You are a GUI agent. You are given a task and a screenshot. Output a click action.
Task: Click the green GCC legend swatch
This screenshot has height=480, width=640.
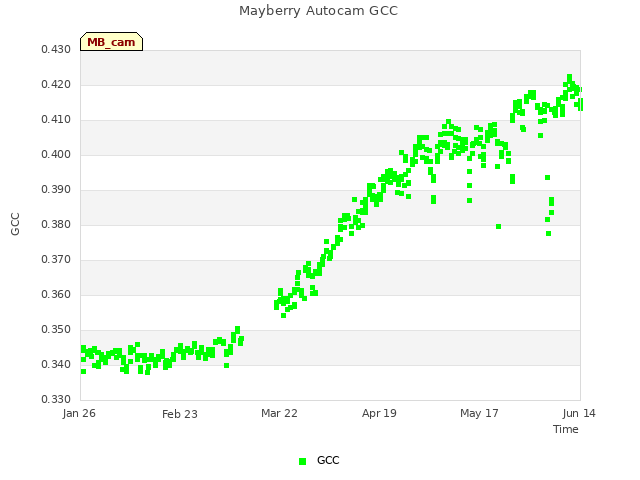pyautogui.click(x=302, y=461)
